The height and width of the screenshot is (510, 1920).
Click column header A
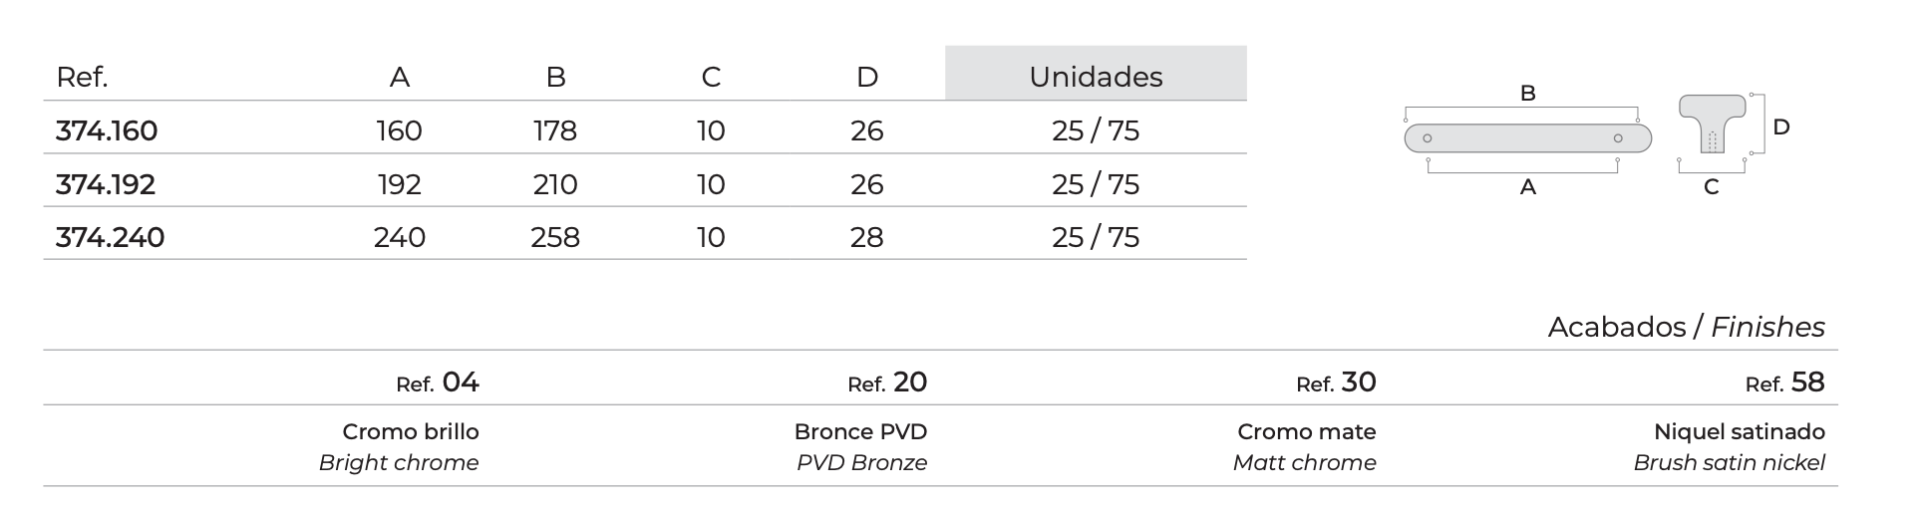pyautogui.click(x=400, y=77)
